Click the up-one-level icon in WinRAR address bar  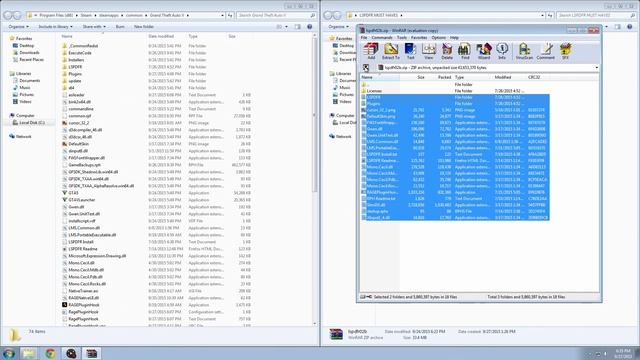(366, 67)
